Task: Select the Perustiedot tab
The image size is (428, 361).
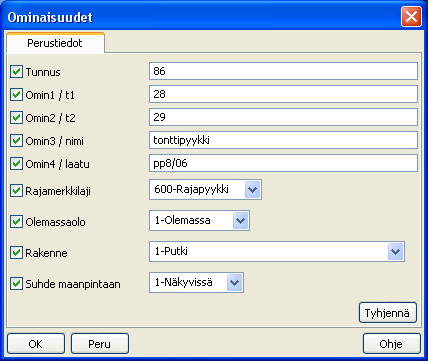Action: tap(55, 43)
